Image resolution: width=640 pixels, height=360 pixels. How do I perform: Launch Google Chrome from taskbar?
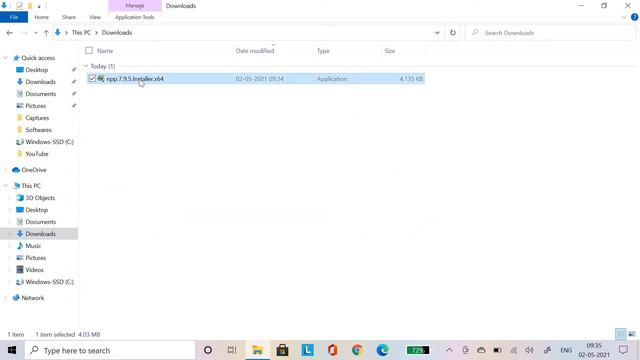357,350
